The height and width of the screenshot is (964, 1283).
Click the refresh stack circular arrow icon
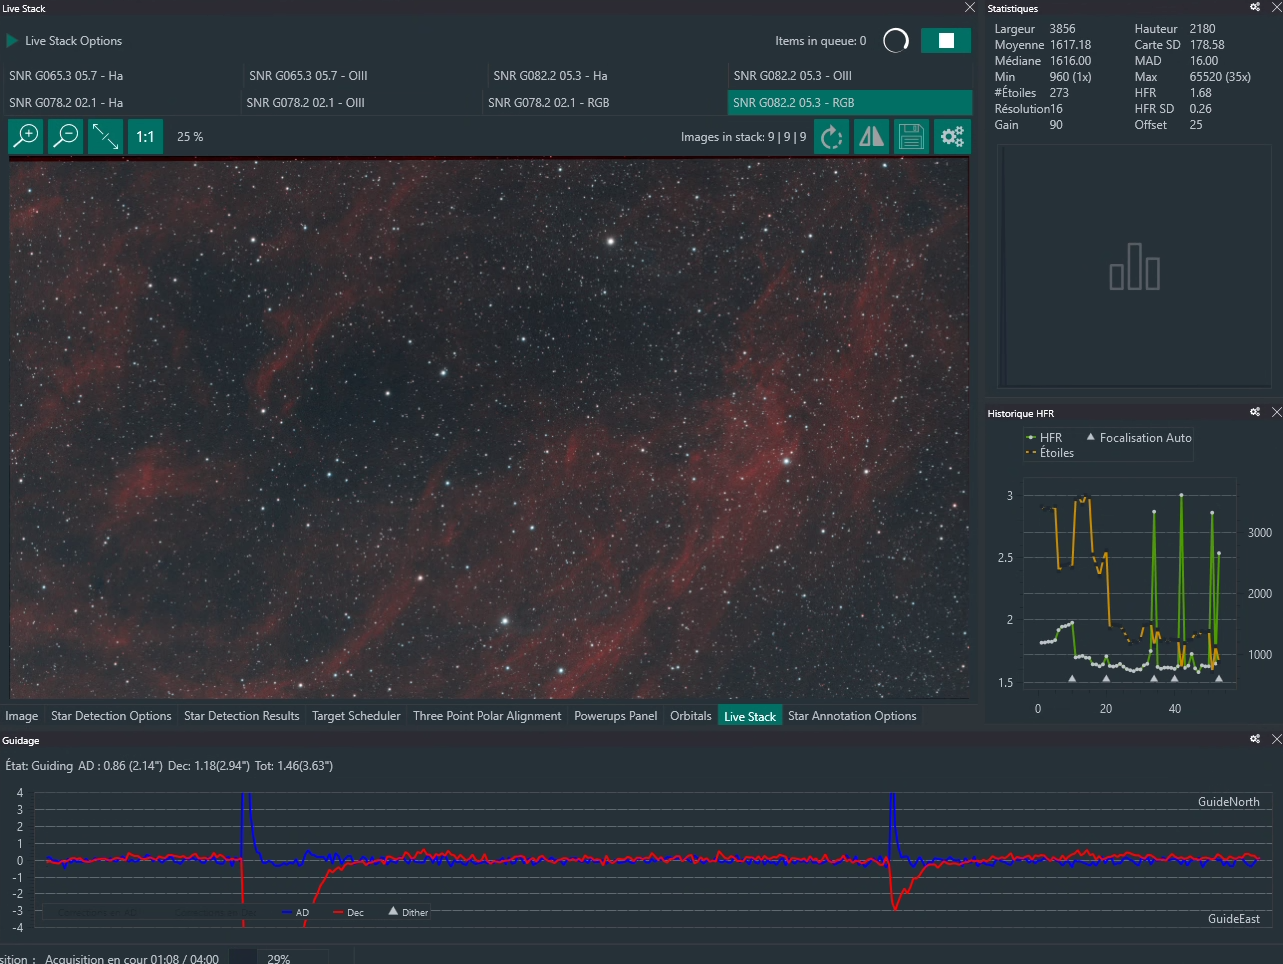(831, 136)
